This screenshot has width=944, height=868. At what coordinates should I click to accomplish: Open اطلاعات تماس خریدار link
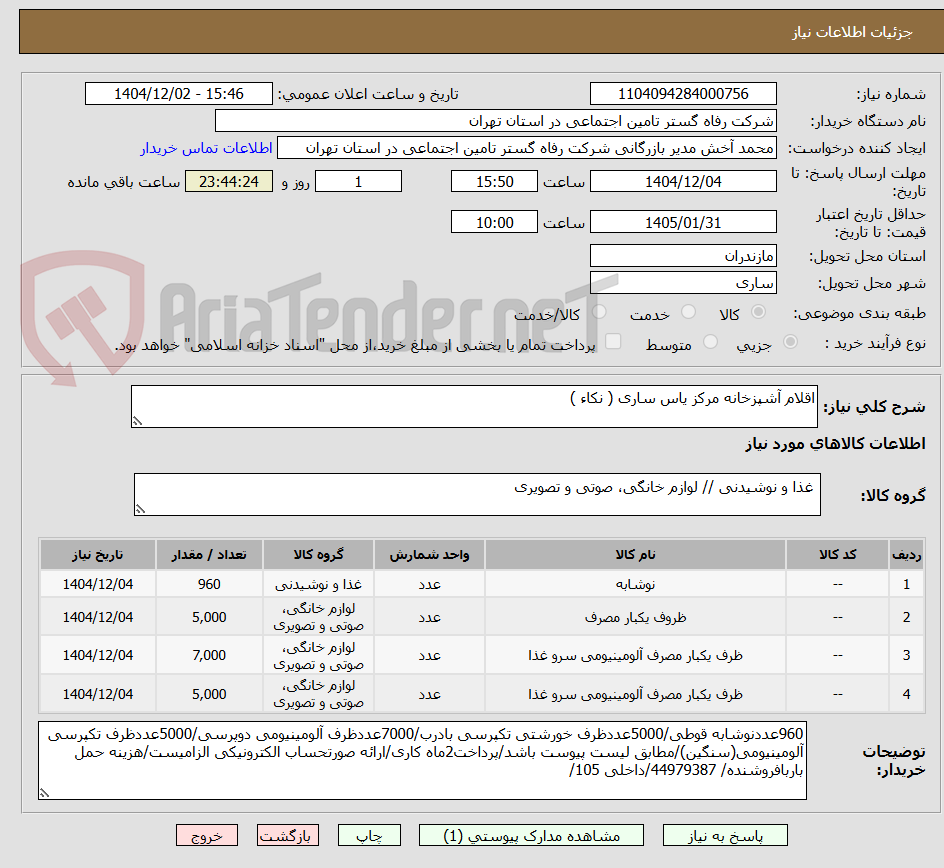[x=206, y=148]
